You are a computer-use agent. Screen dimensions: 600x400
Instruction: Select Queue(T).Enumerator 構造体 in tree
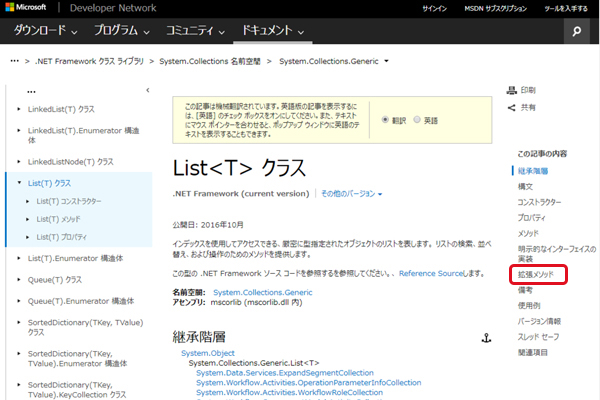click(81, 301)
